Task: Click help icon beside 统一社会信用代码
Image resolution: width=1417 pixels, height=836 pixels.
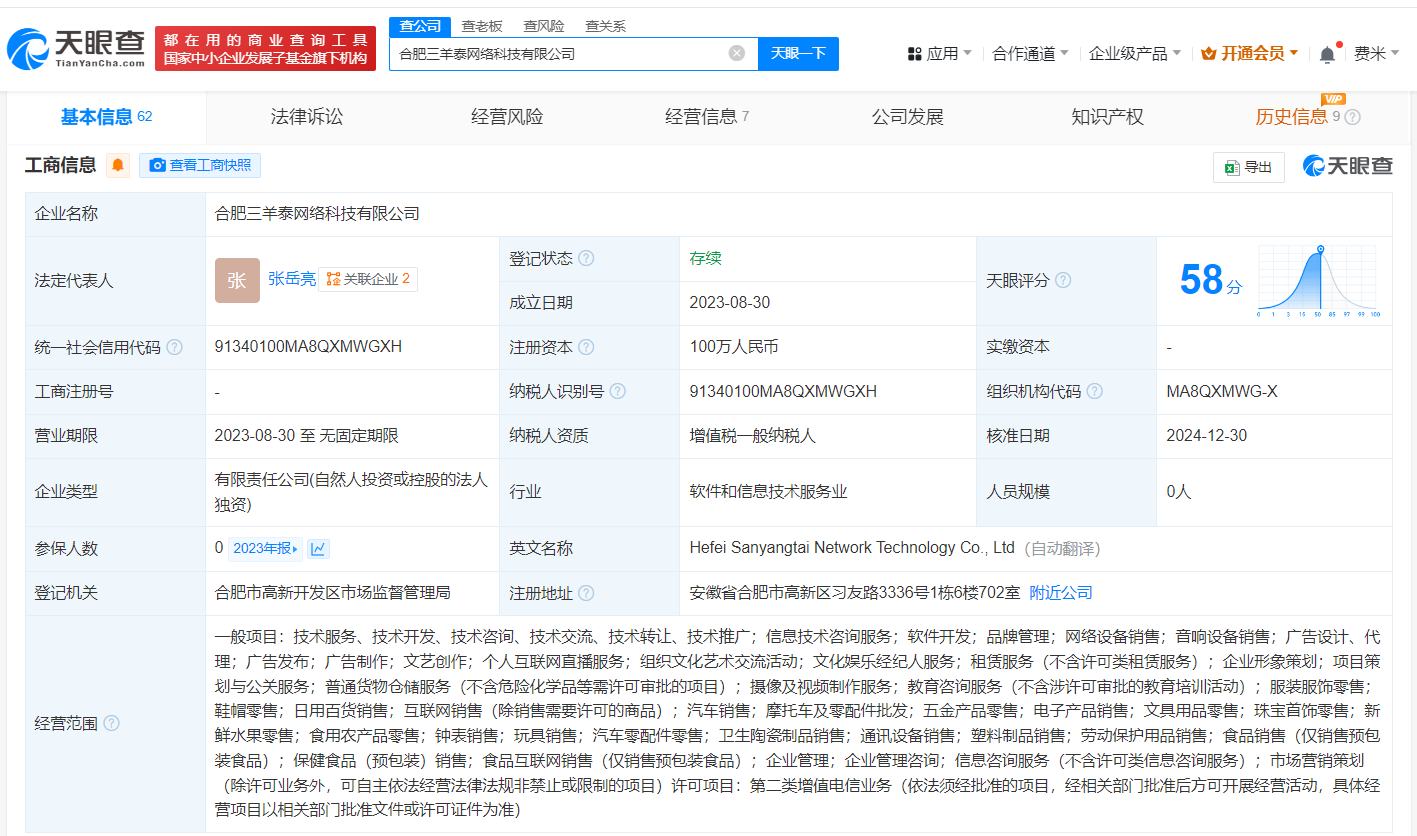Action: tap(174, 347)
